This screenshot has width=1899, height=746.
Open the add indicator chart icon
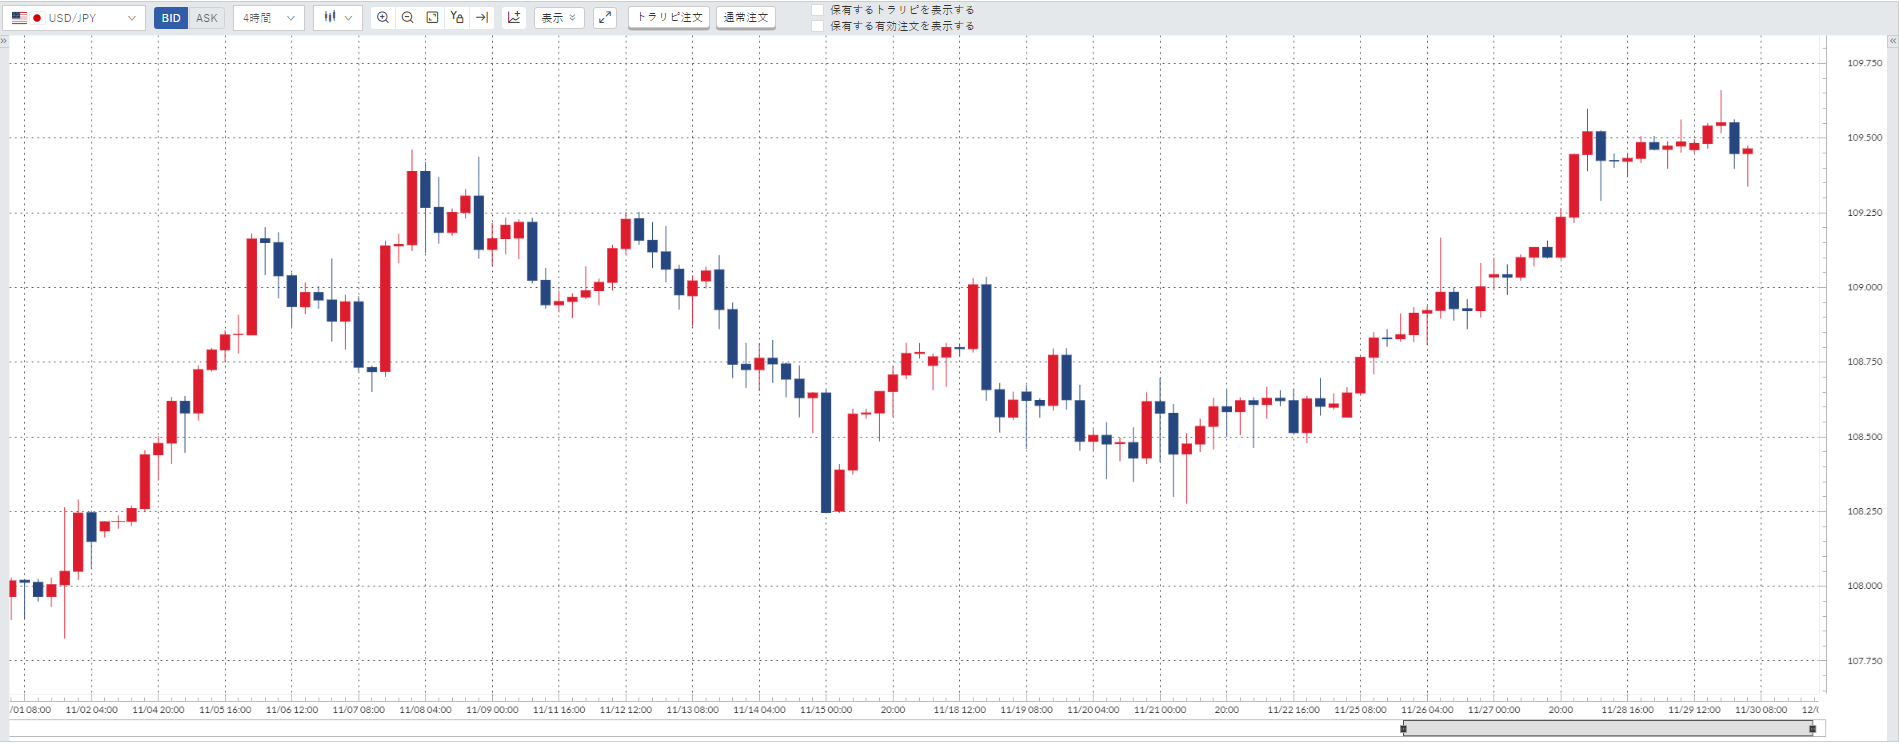click(x=514, y=18)
